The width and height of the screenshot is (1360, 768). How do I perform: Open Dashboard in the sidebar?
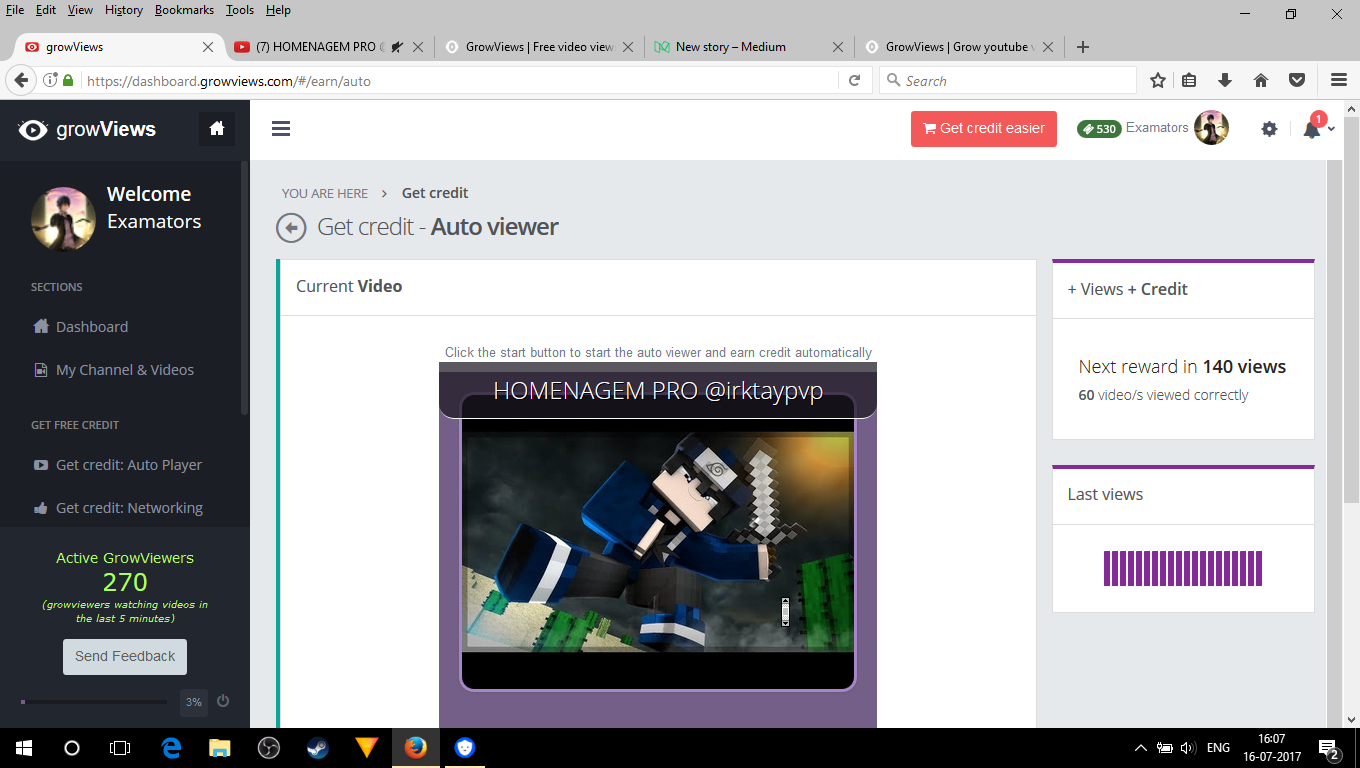click(x=92, y=327)
